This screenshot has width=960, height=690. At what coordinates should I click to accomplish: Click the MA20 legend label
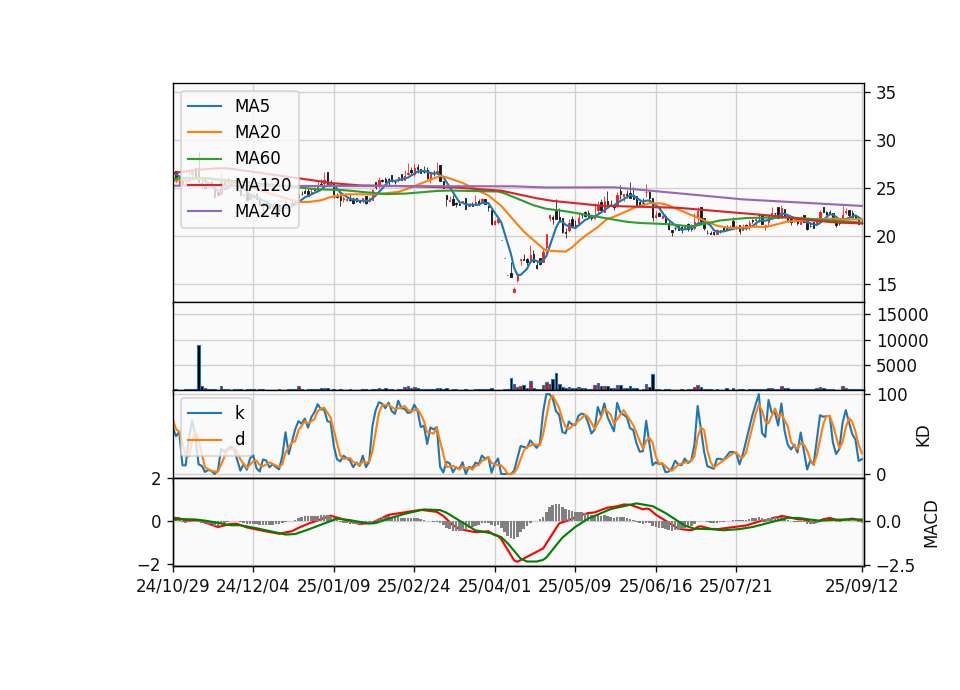[x=257, y=132]
